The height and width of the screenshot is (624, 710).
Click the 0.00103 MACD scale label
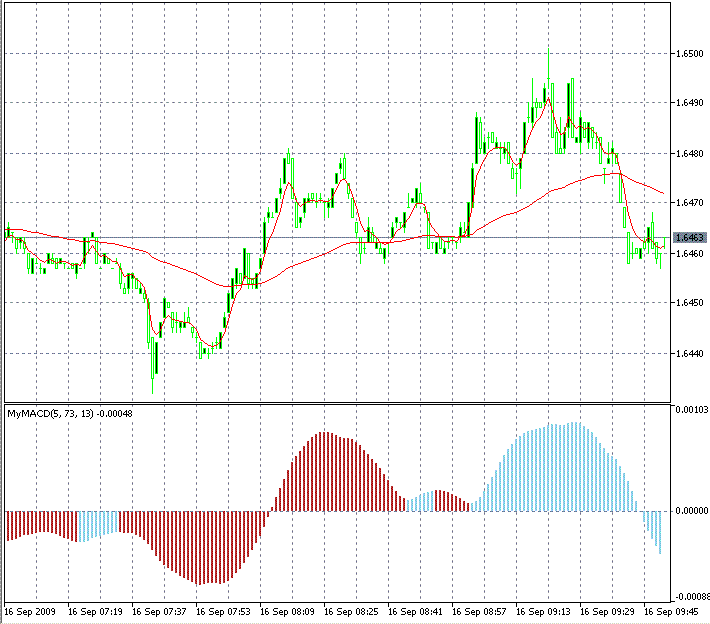pyautogui.click(x=692, y=410)
